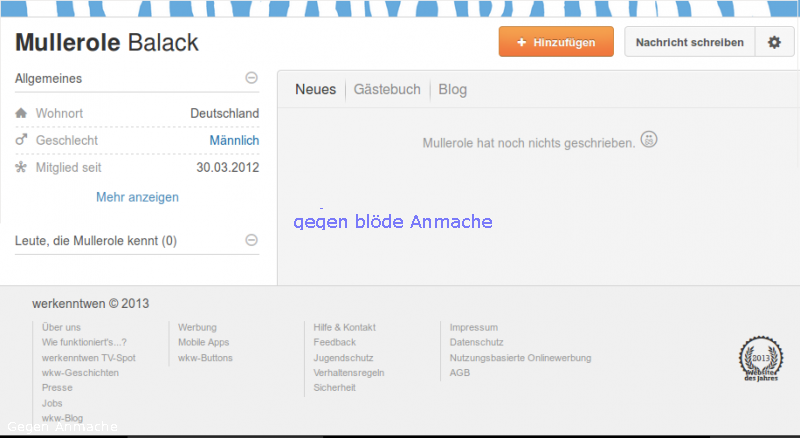Open the Blog tab
Viewport: 800px width, 438px height.
[x=452, y=90]
